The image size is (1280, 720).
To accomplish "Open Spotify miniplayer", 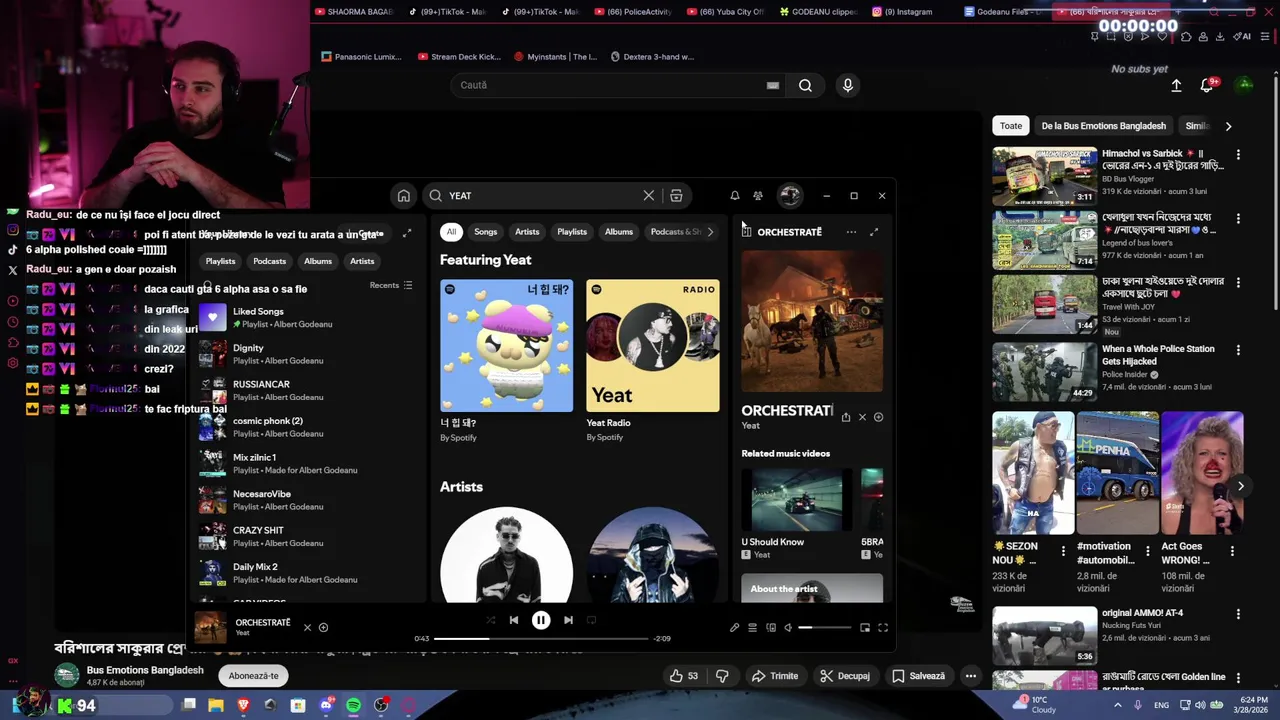I will [x=865, y=627].
